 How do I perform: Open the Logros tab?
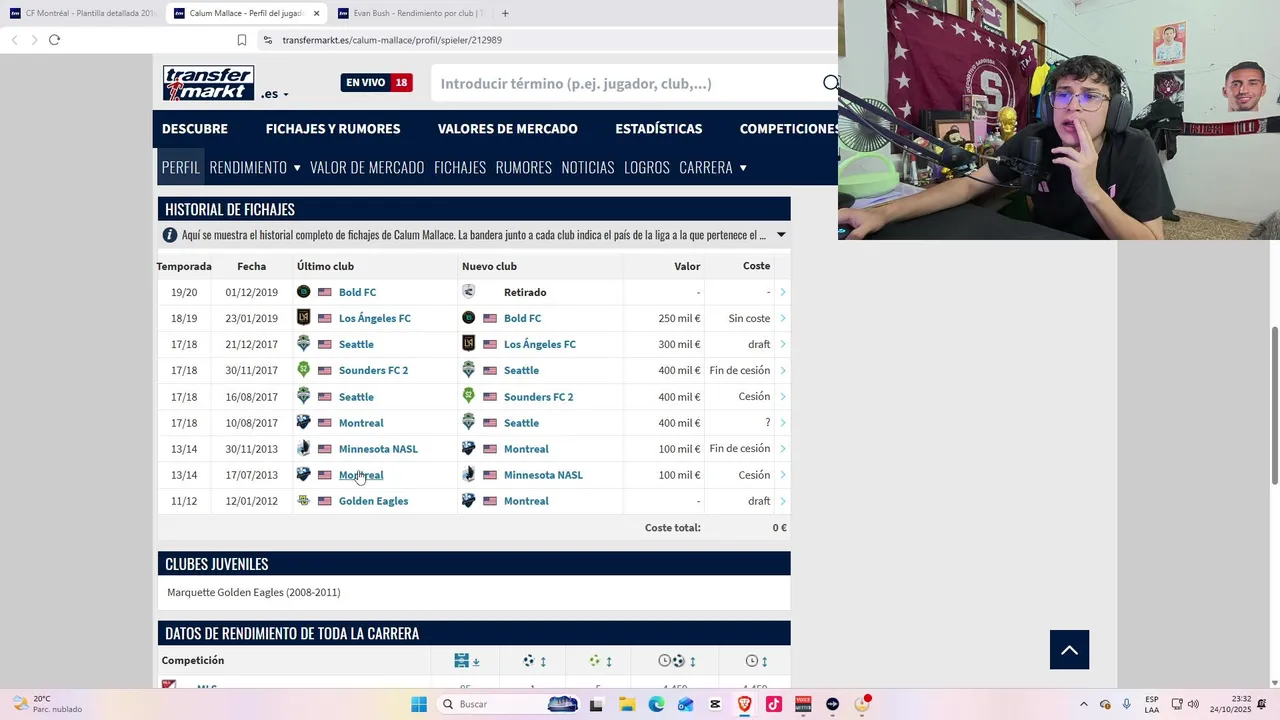point(647,167)
